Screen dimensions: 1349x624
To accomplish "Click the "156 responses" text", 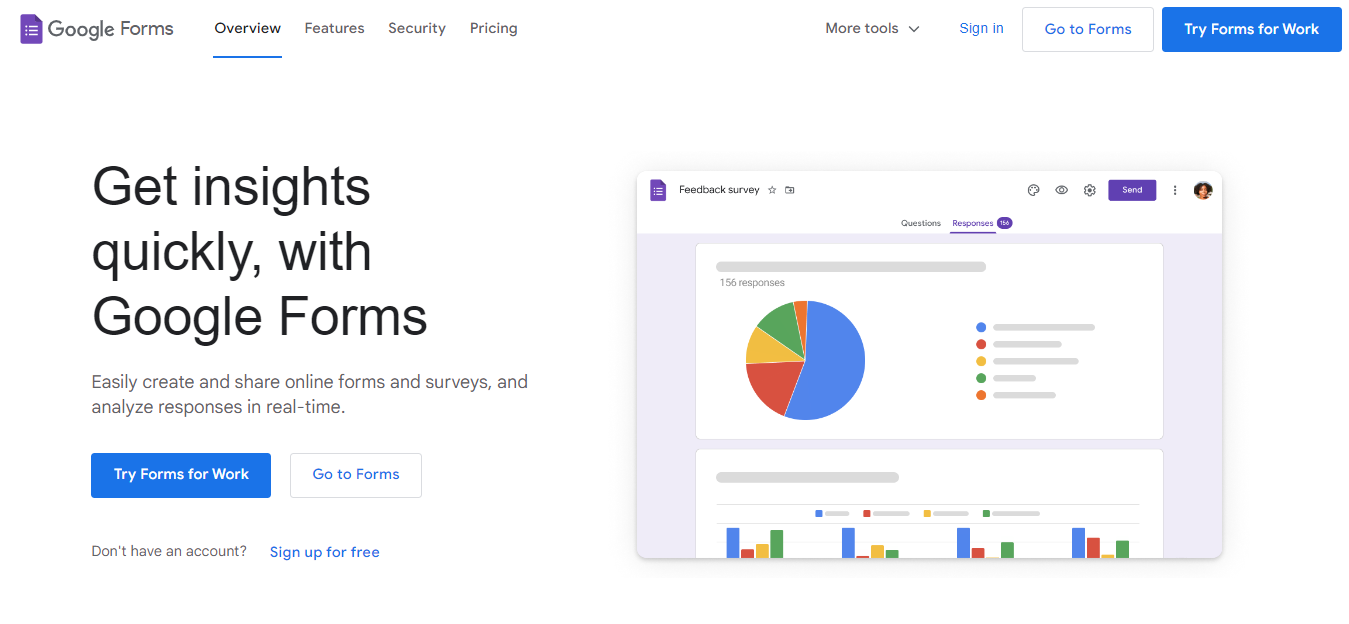I will [x=752, y=283].
